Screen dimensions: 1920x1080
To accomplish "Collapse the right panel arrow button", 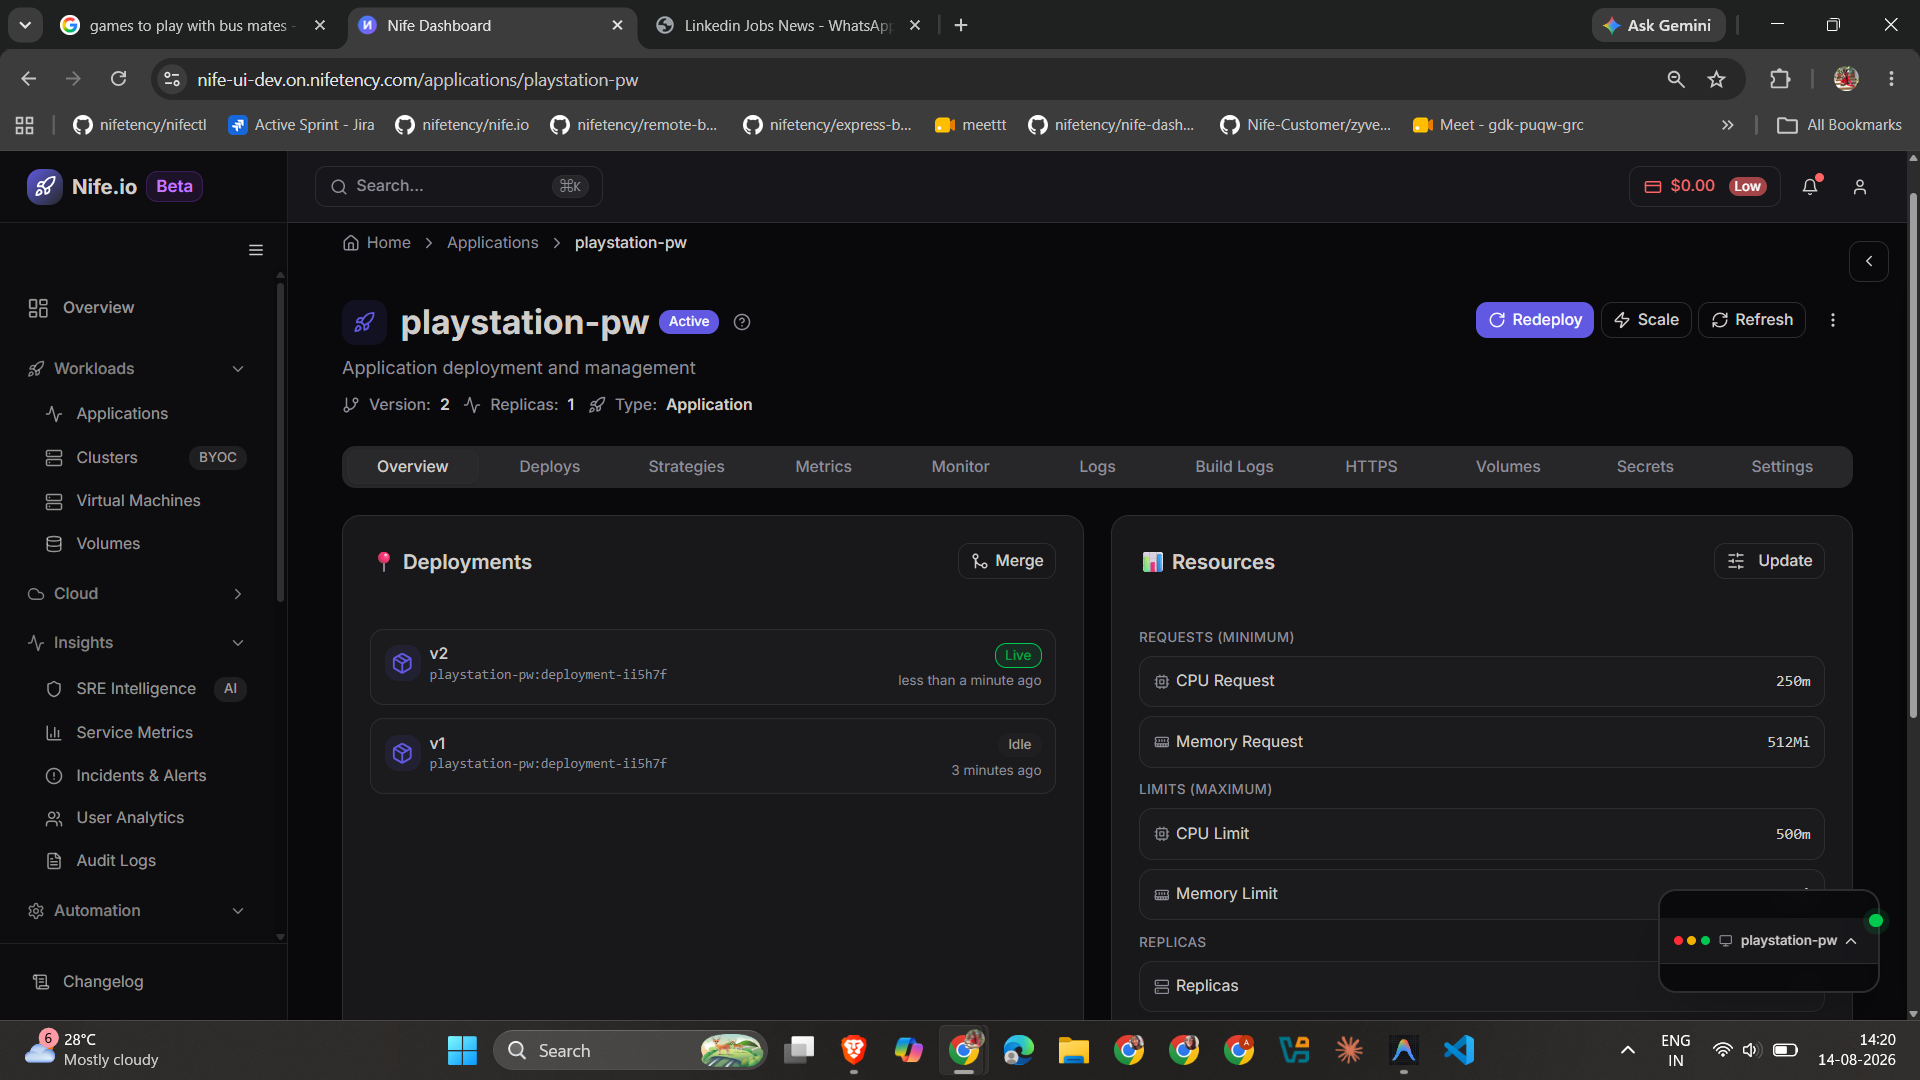I will pyautogui.click(x=1869, y=261).
